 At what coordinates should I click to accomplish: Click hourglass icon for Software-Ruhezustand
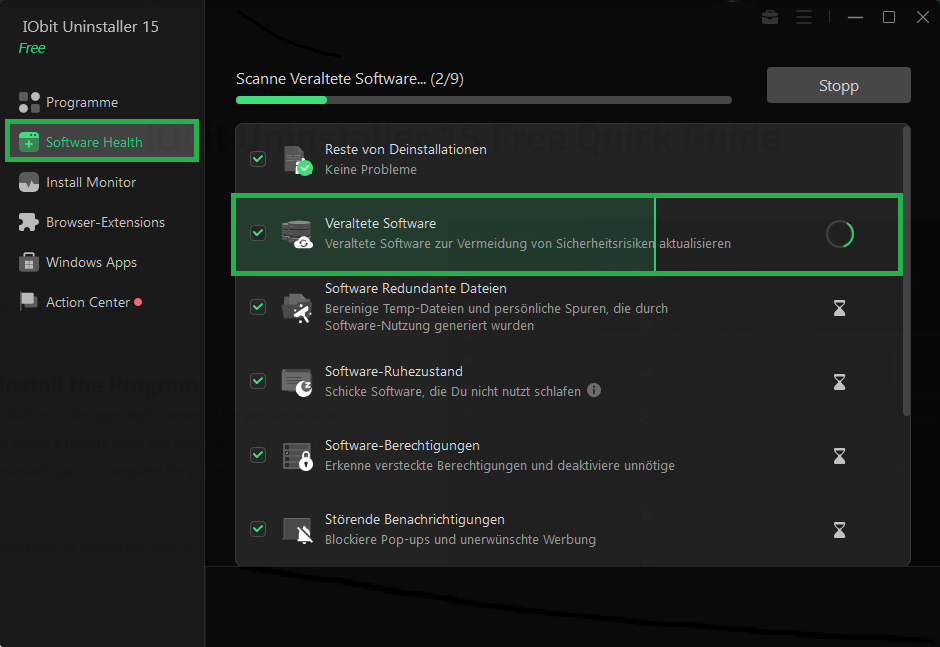pos(839,382)
